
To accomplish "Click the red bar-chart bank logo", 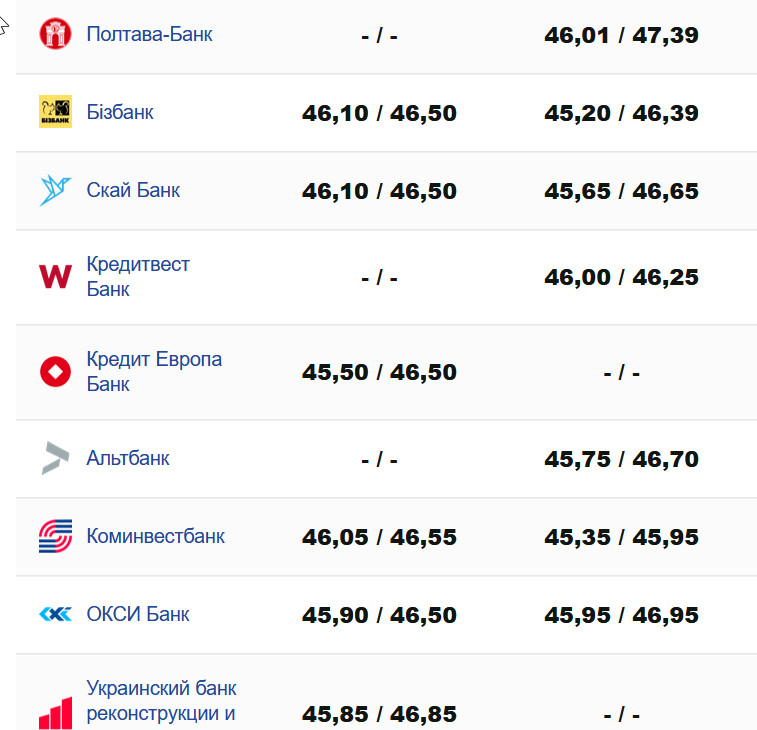I will click(x=55, y=712).
